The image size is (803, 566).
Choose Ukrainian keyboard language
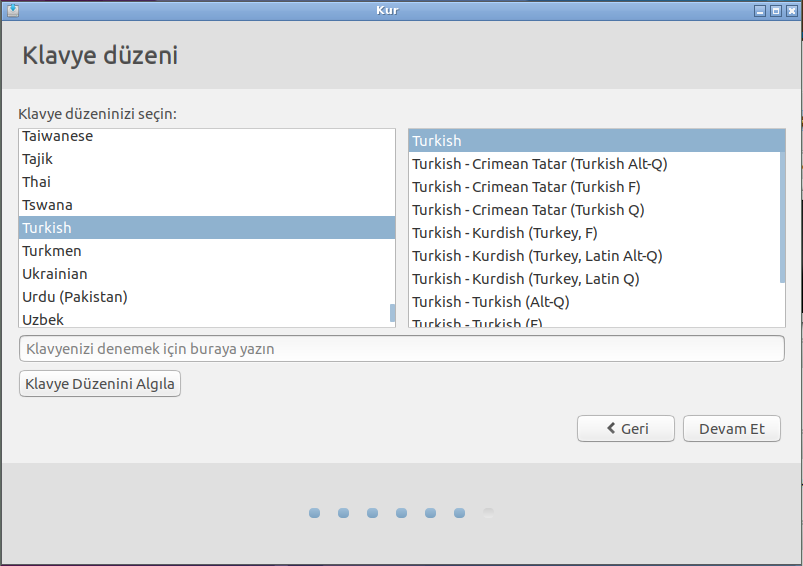pyautogui.click(x=55, y=274)
